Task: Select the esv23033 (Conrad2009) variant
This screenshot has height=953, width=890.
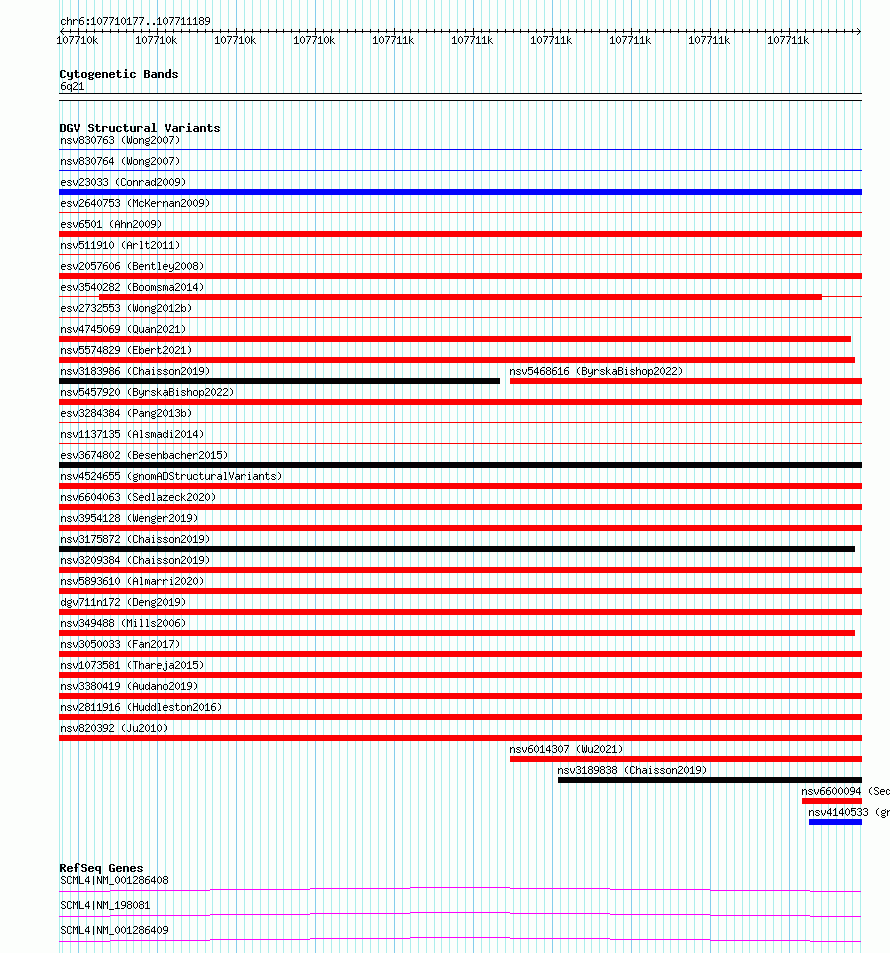Action: tap(123, 182)
